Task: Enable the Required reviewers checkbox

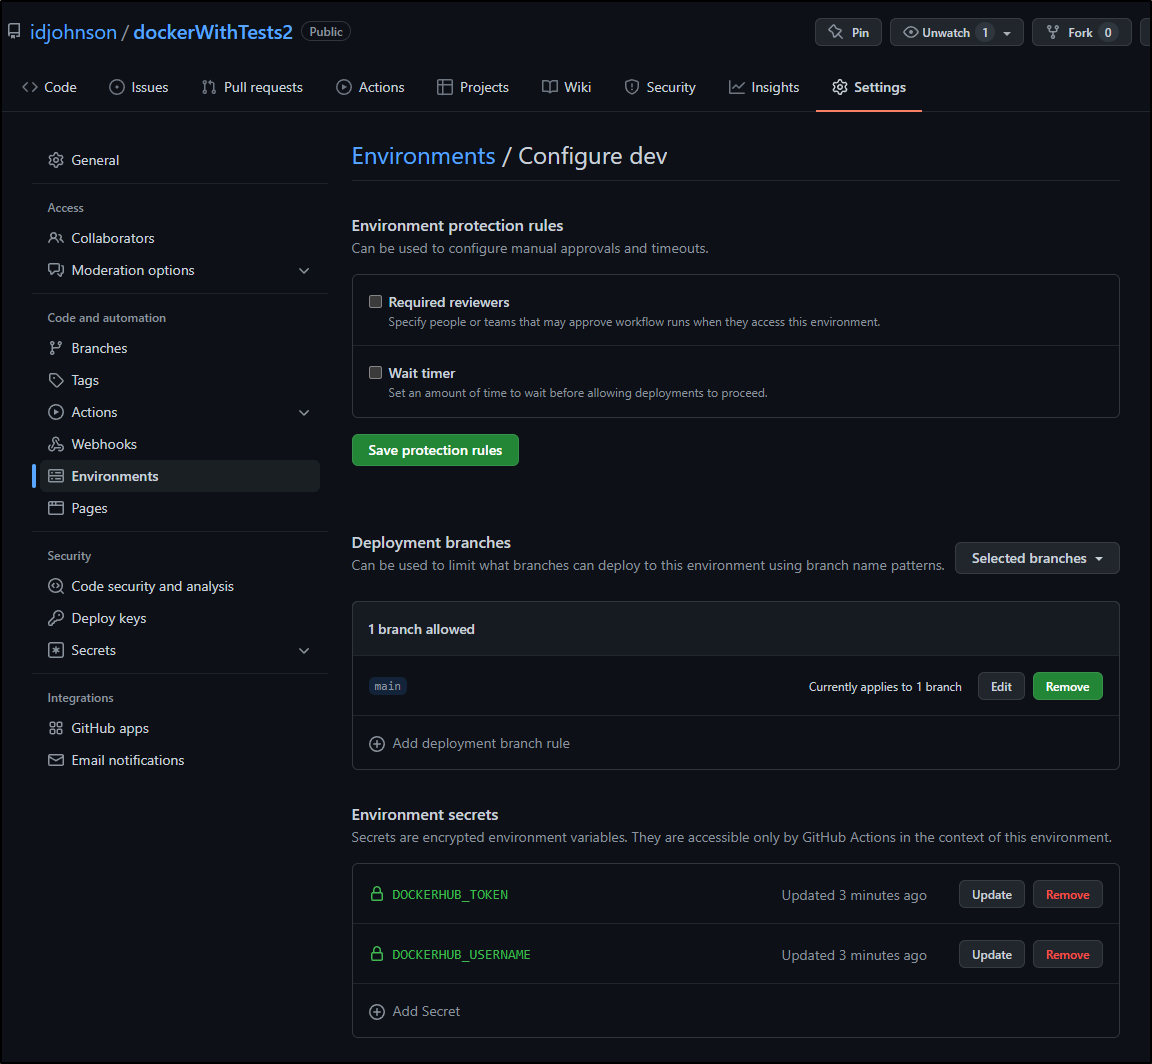Action: click(375, 301)
